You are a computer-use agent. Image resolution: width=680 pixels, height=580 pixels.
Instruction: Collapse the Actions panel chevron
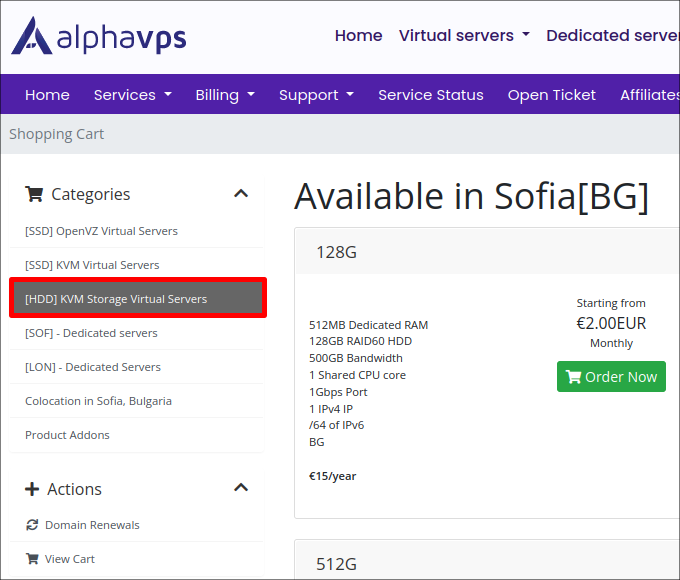pos(241,488)
